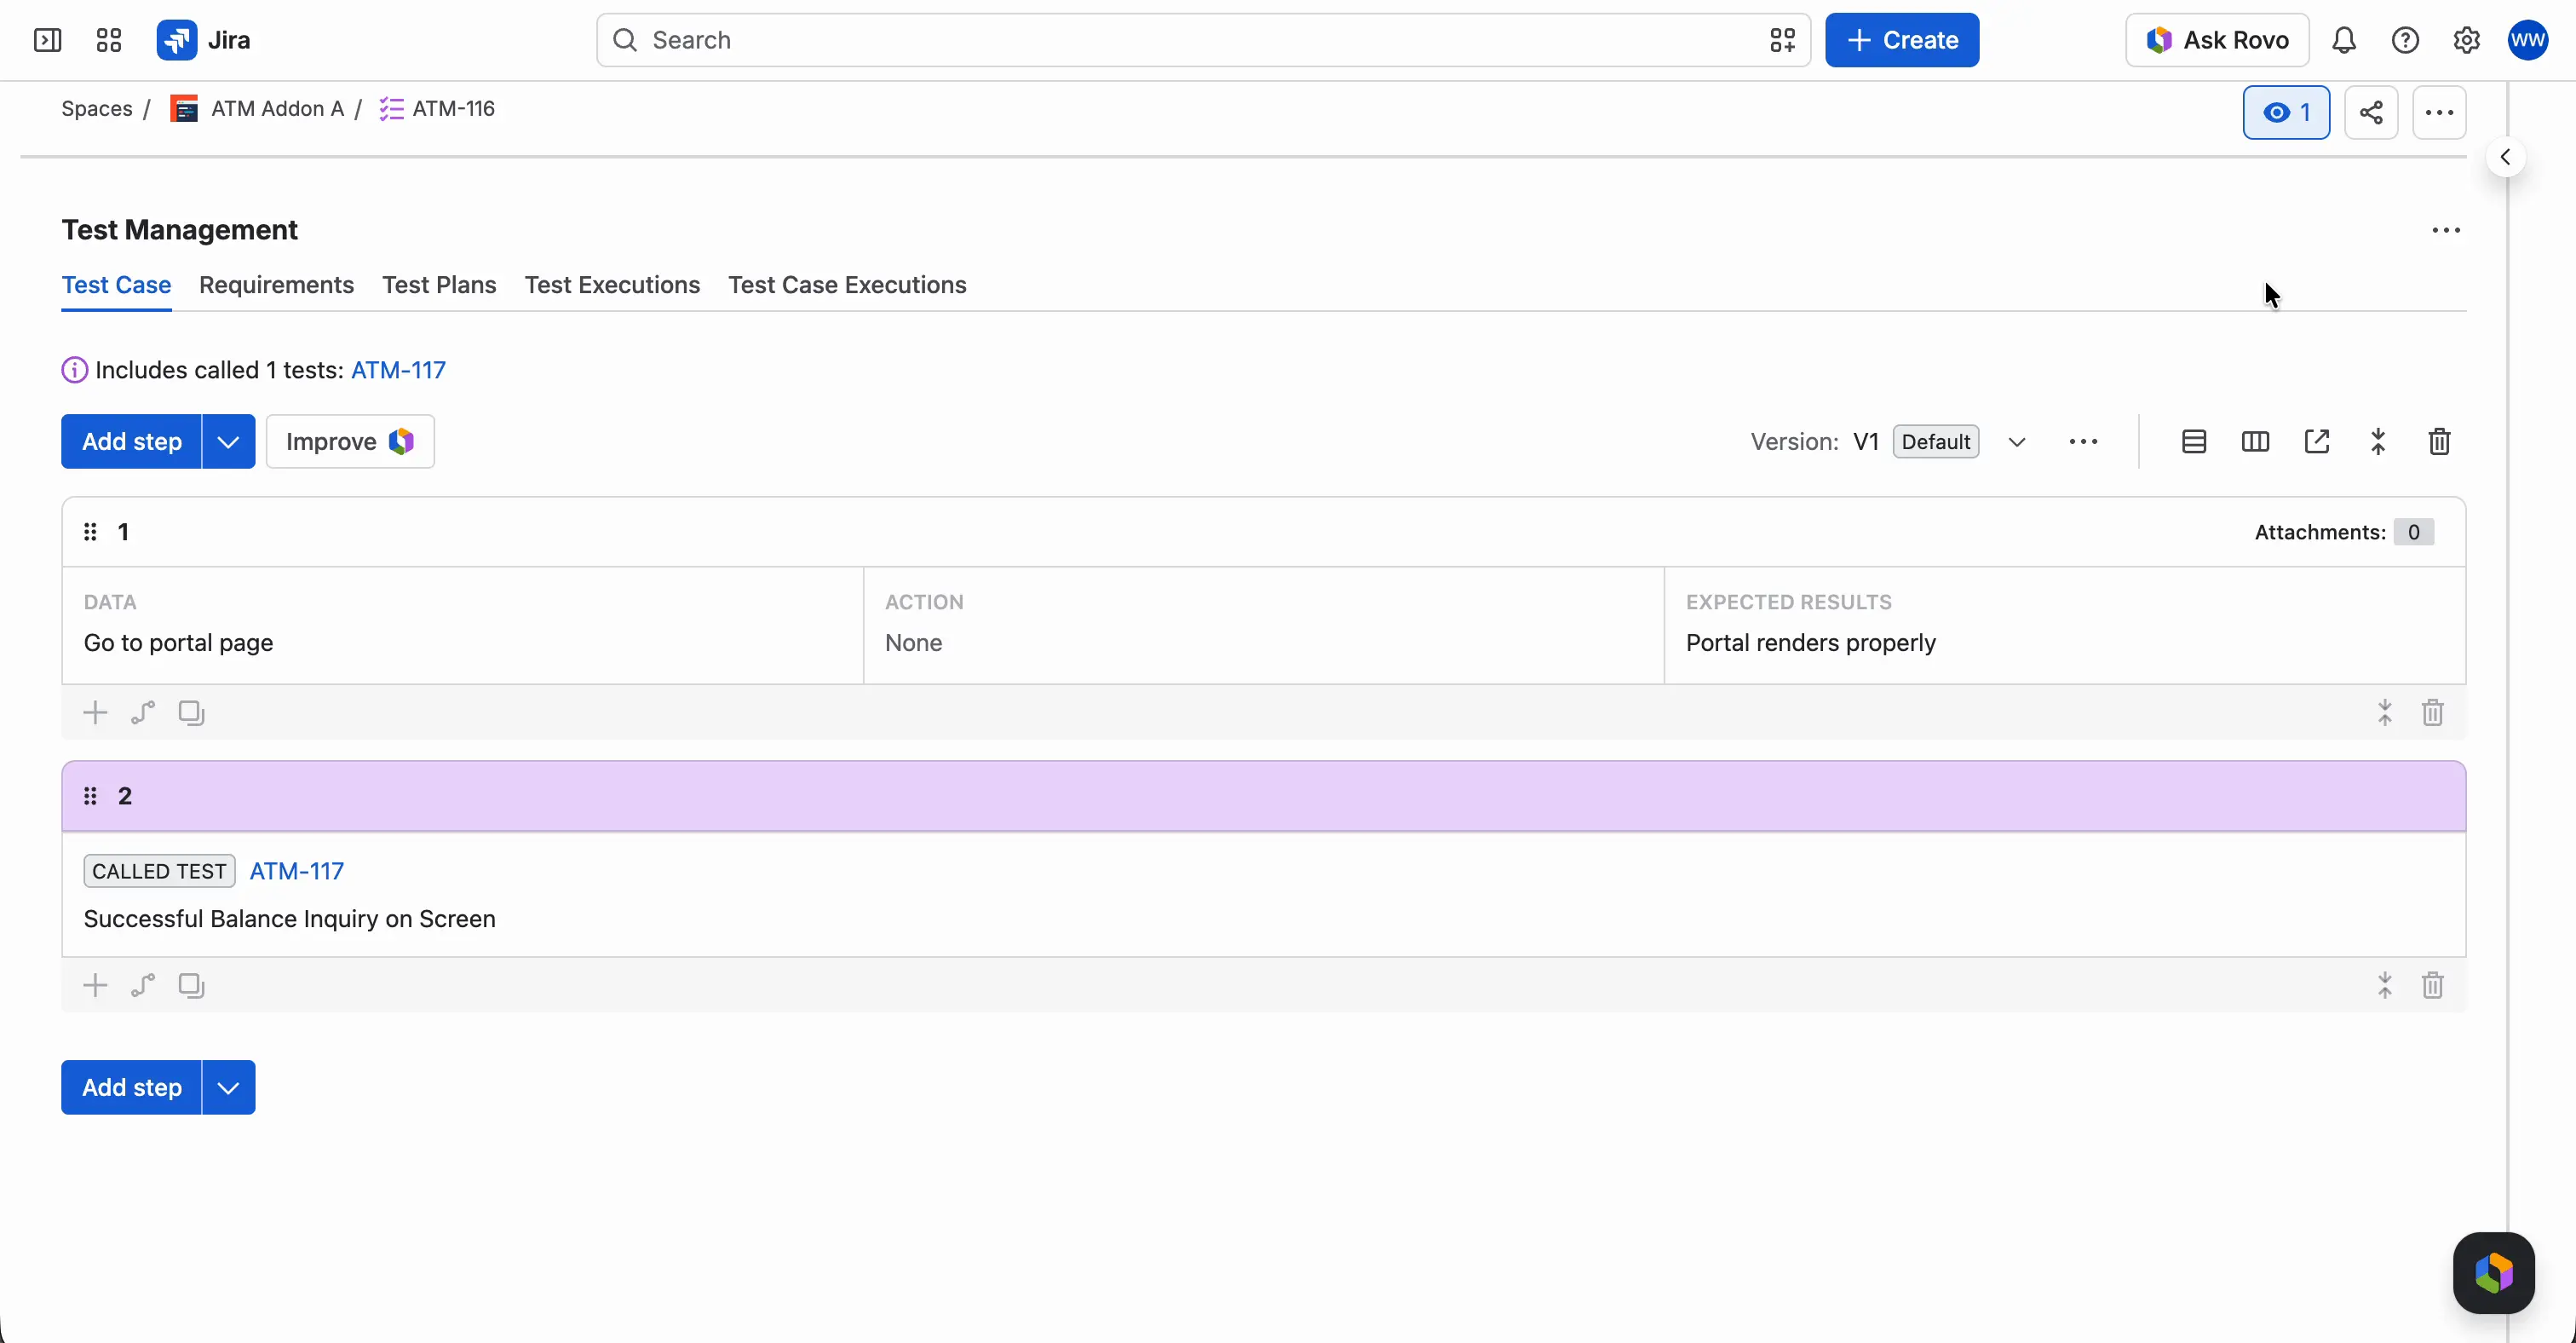Viewport: 2576px width, 1343px height.
Task: Open the help question mark icon
Action: coord(2405,40)
